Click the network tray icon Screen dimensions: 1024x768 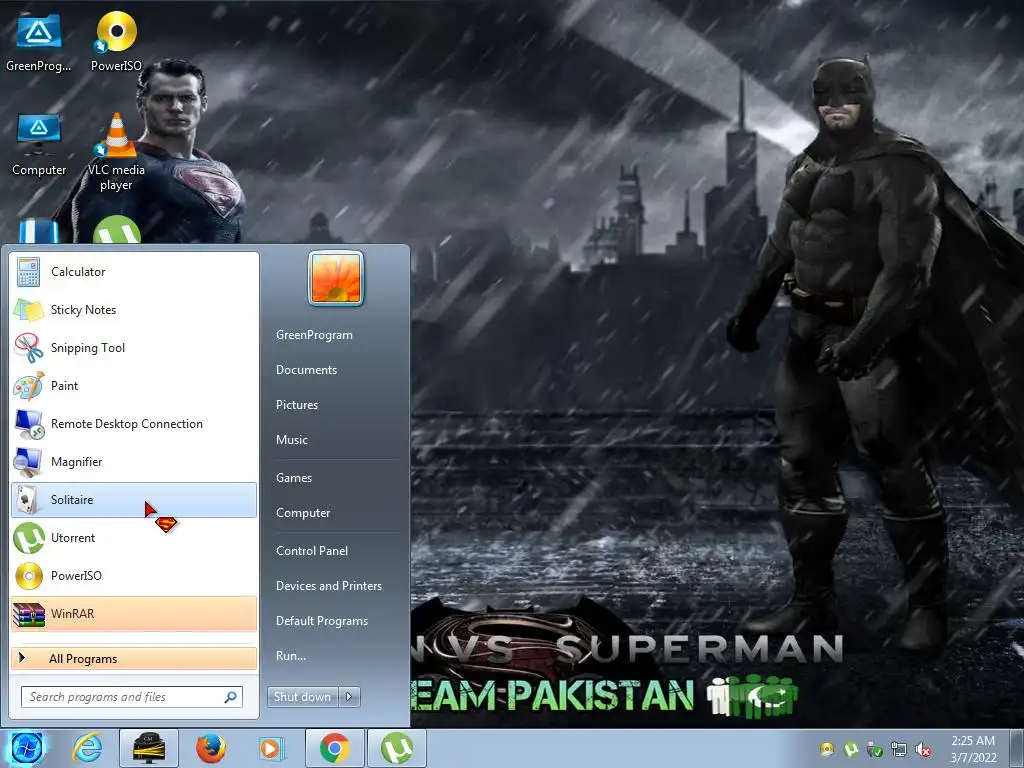pyautogui.click(x=899, y=750)
